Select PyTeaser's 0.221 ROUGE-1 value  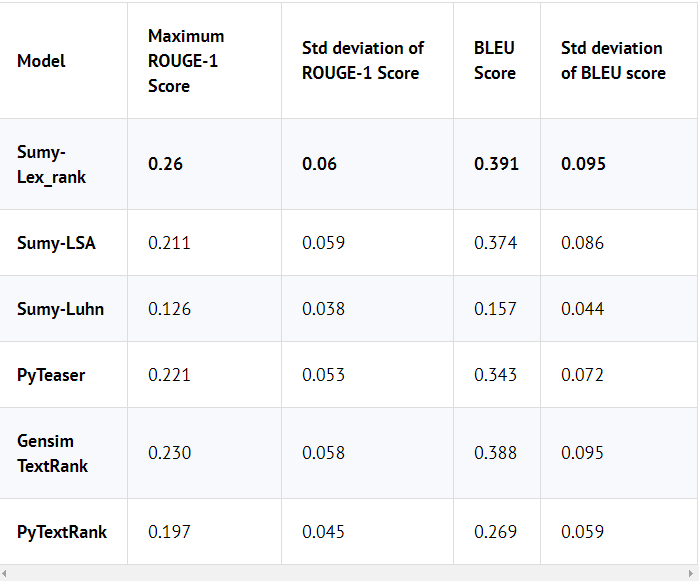point(169,375)
